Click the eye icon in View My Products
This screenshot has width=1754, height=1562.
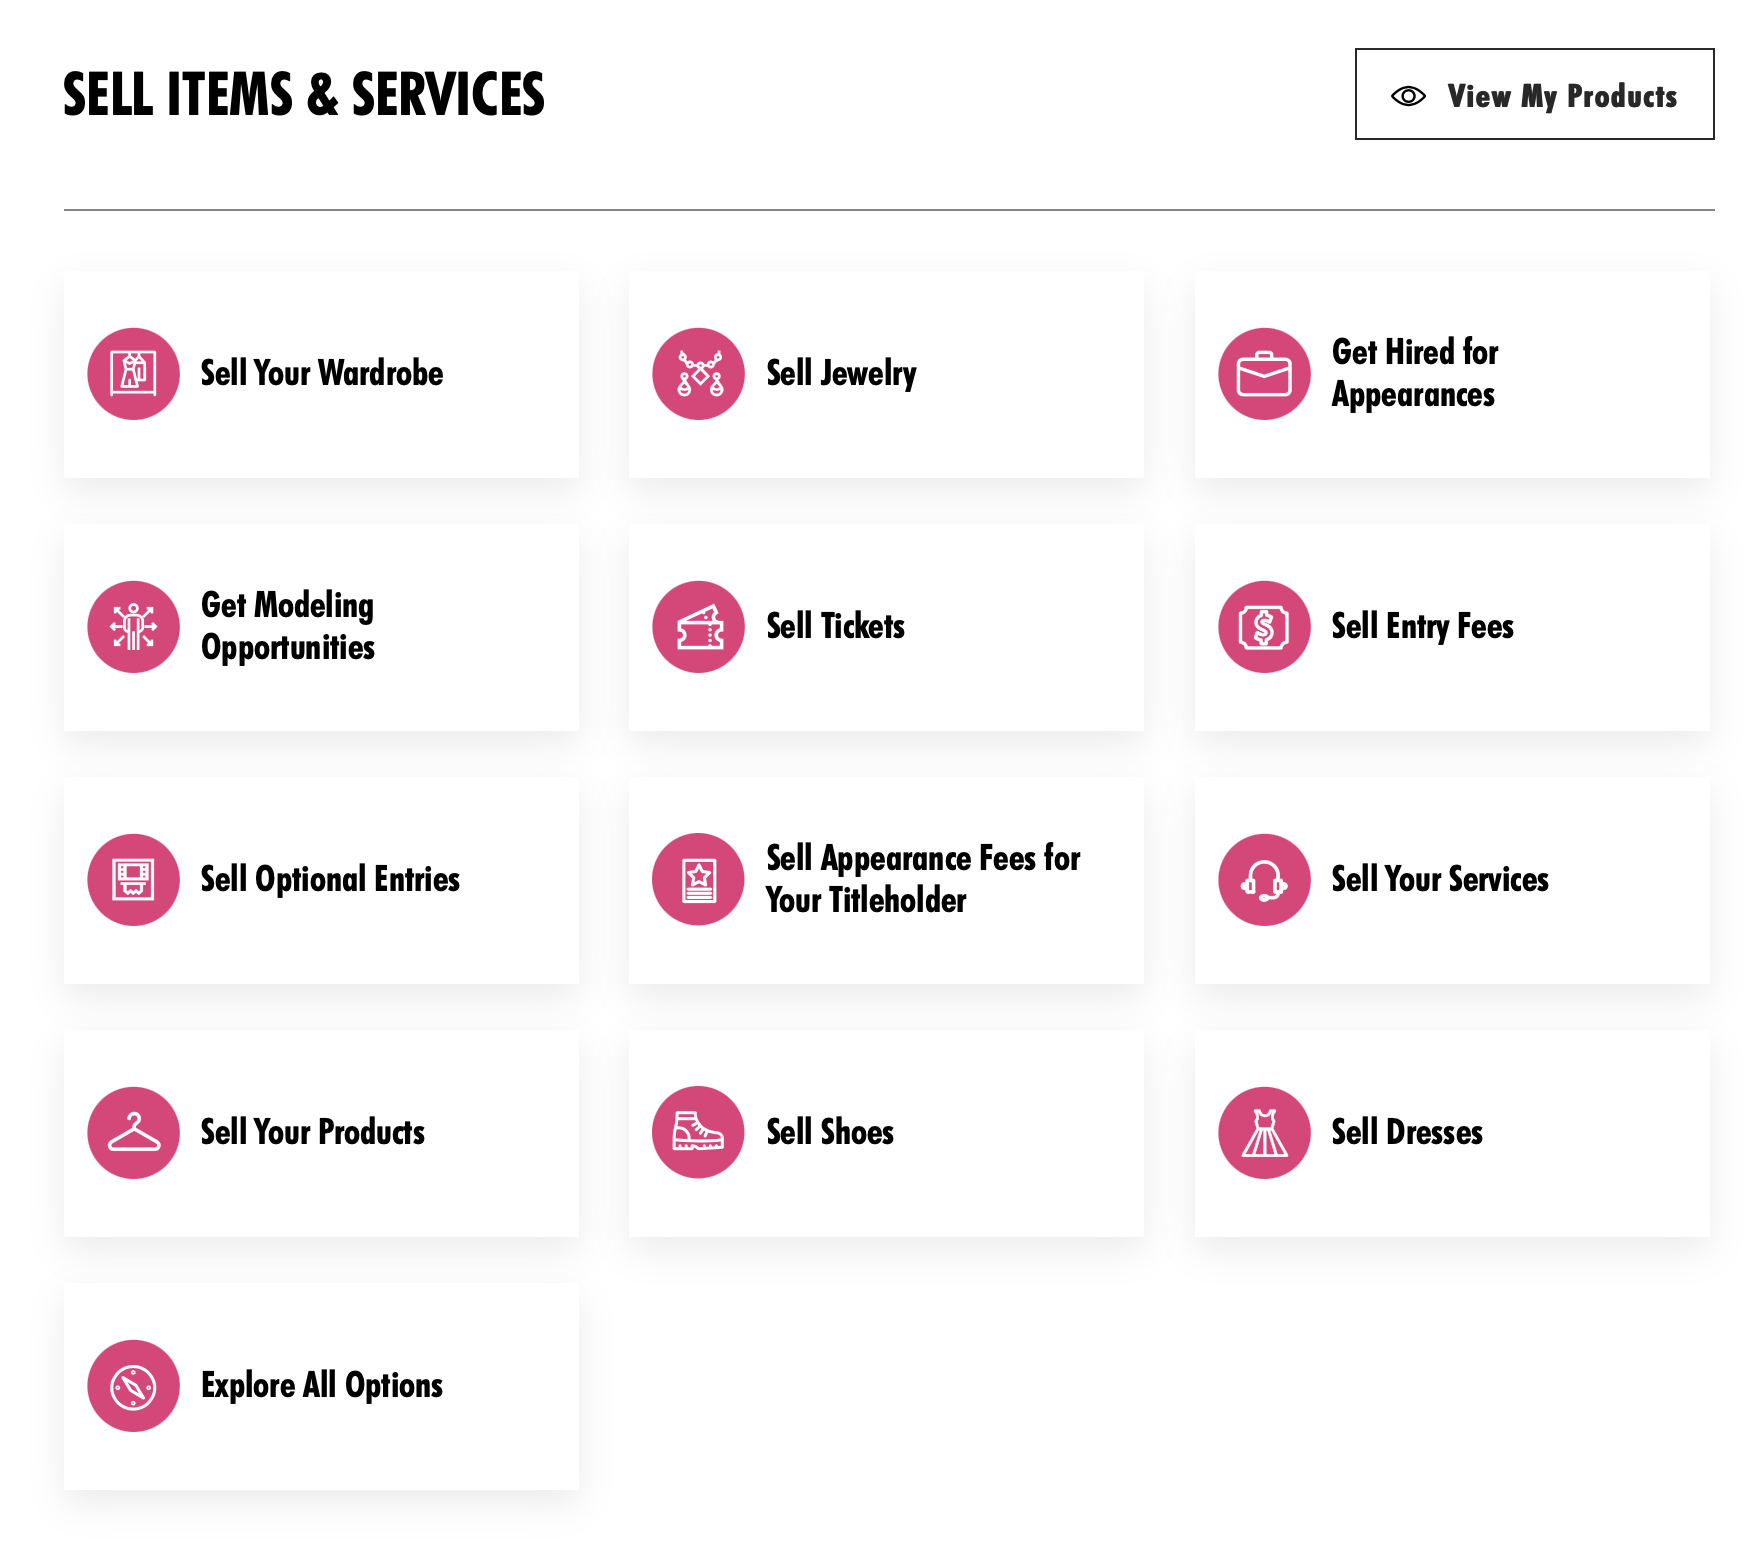[x=1408, y=96]
